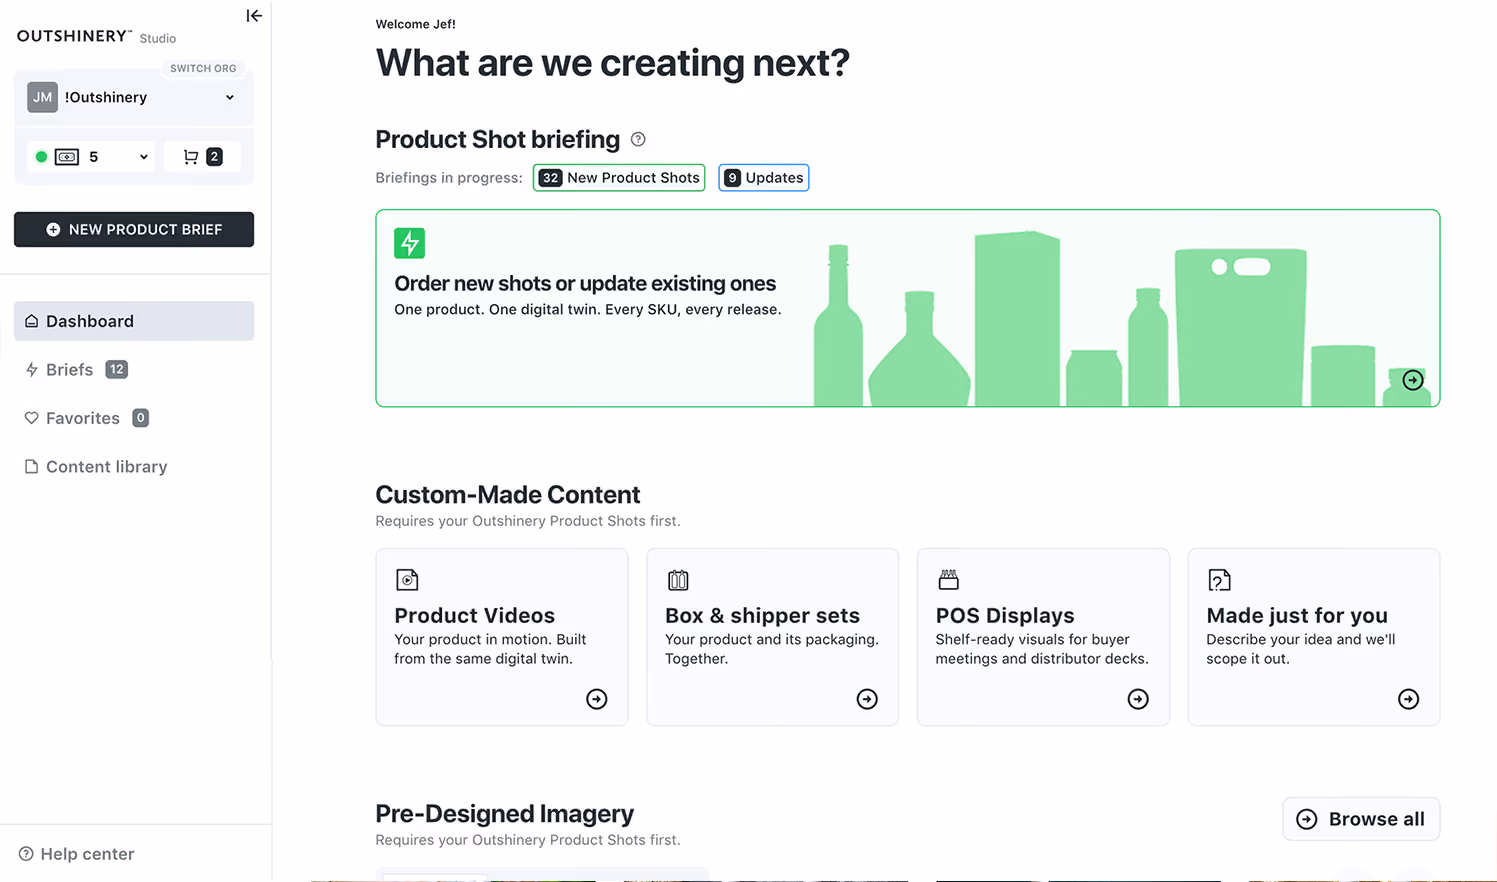
Task: Click the NEW PRODUCT BRIEF button
Action: click(134, 229)
